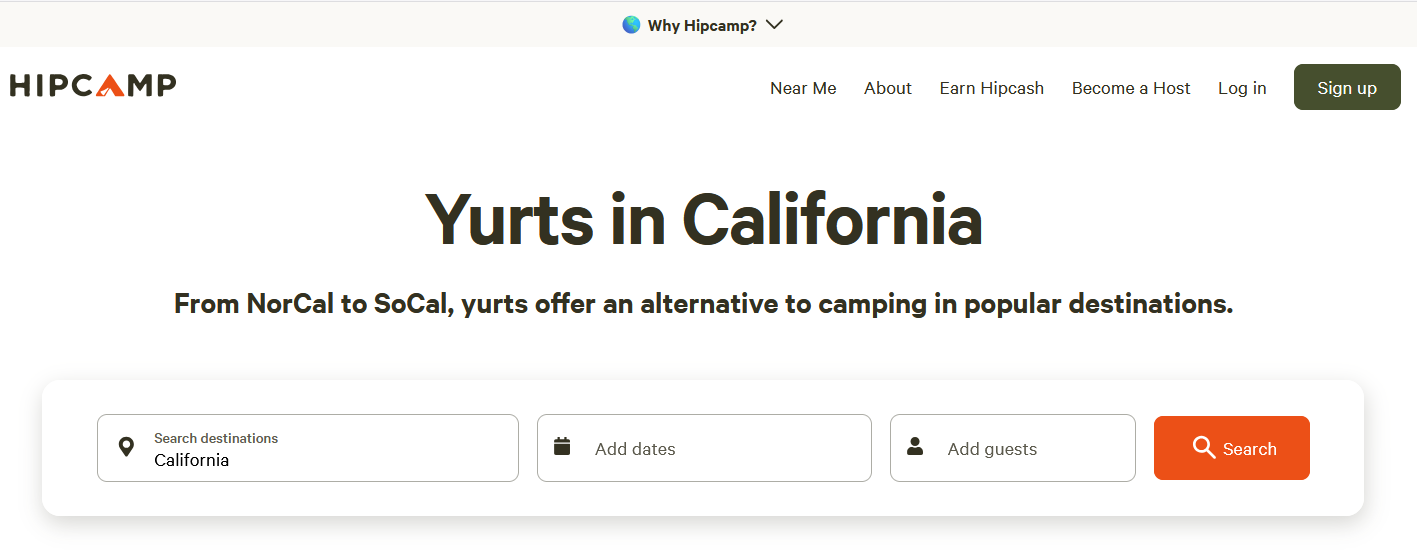This screenshot has height=556, width=1417.
Task: Select Become a Host
Action: click(1131, 88)
